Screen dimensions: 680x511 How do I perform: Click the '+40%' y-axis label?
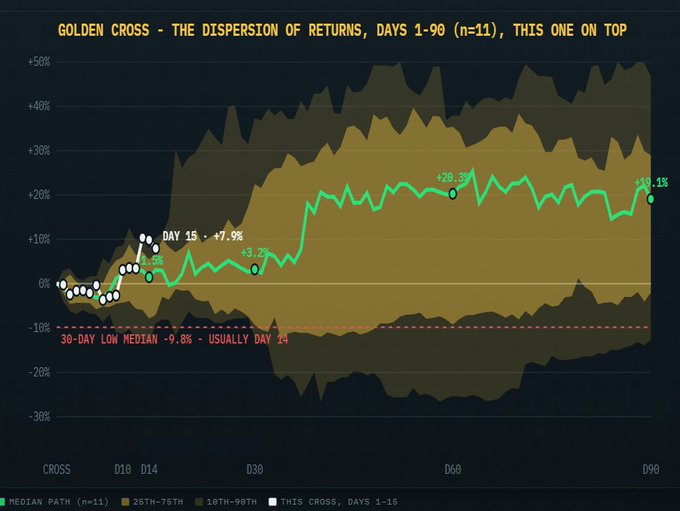point(39,106)
